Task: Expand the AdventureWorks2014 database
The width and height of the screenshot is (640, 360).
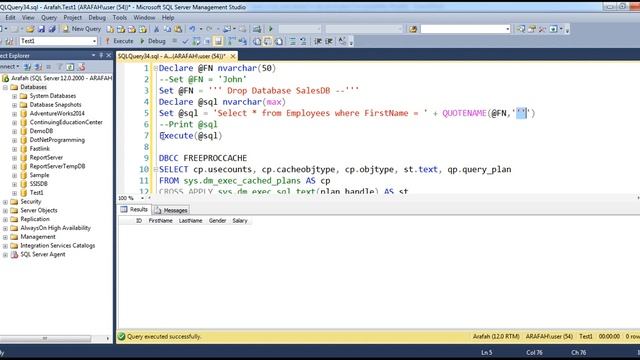Action: tap(14, 113)
